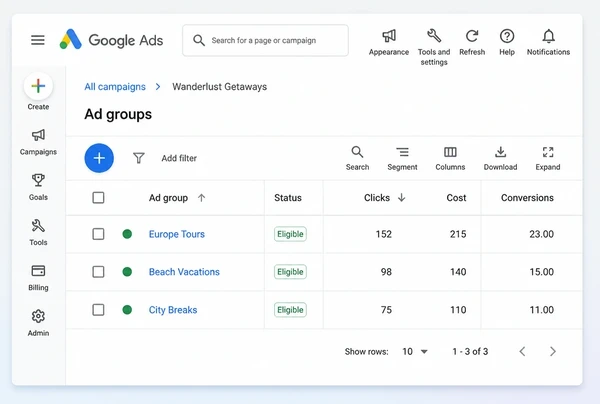
Task: Go to Campaigns in sidebar
Action: pyautogui.click(x=38, y=142)
